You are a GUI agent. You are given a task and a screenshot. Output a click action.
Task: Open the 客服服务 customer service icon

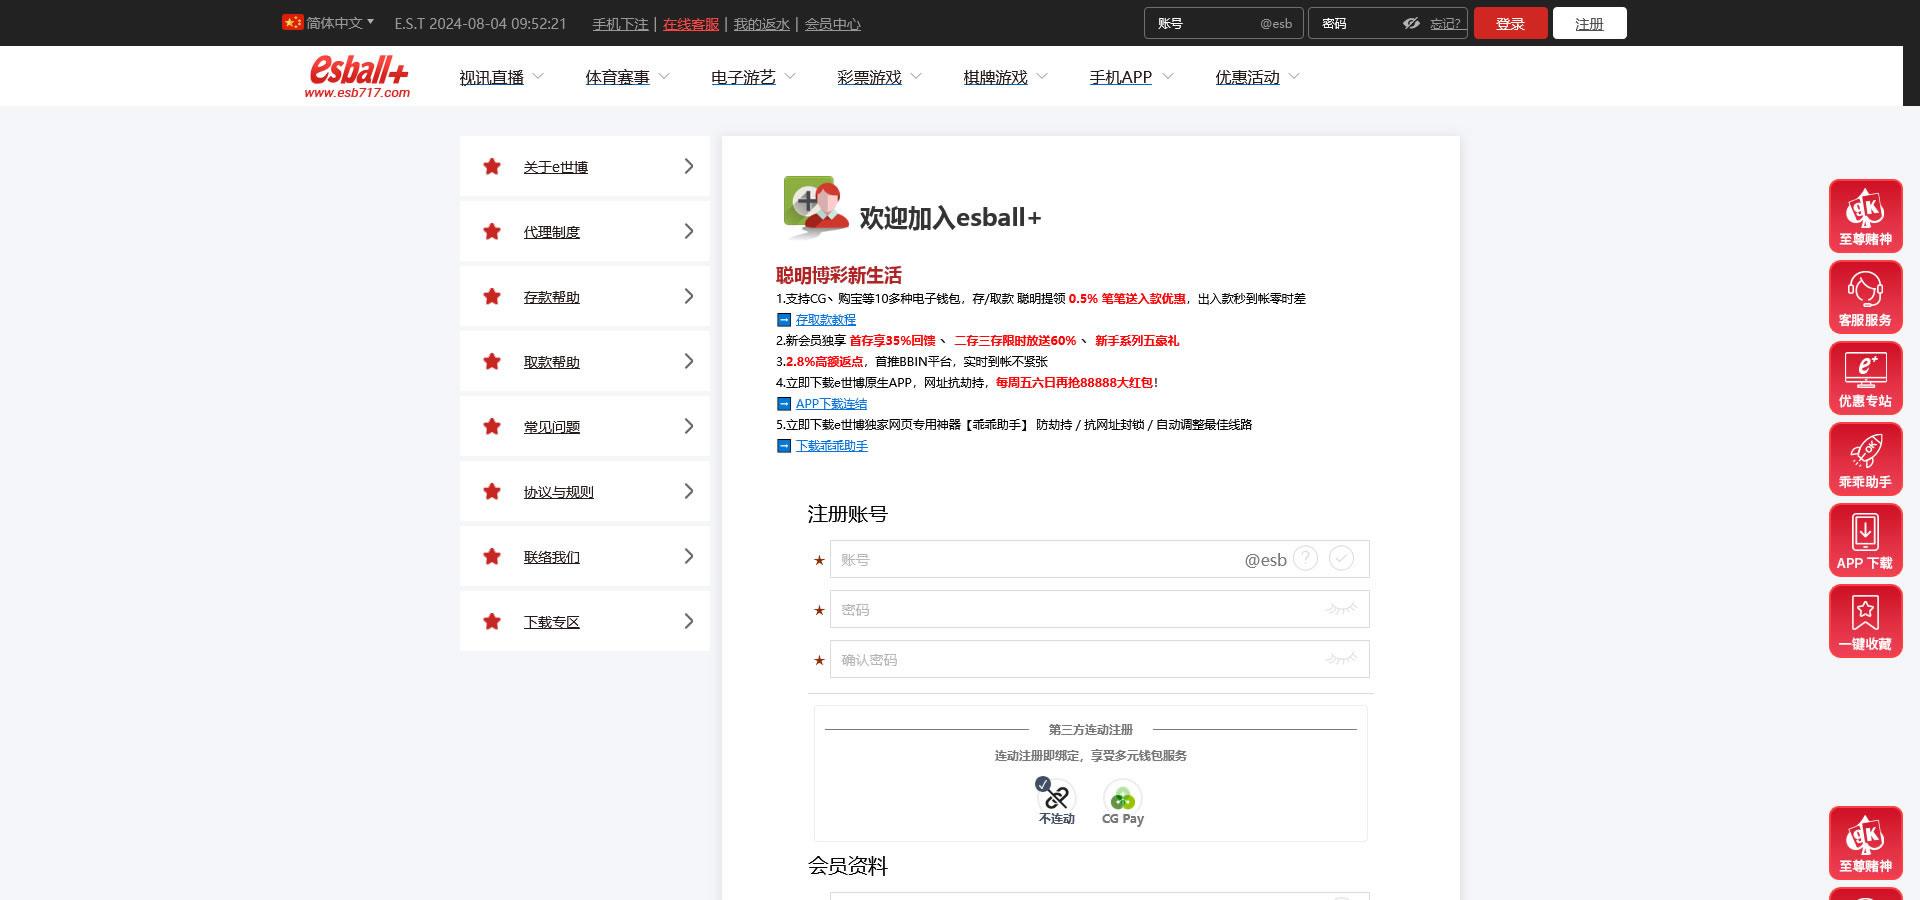point(1865,297)
